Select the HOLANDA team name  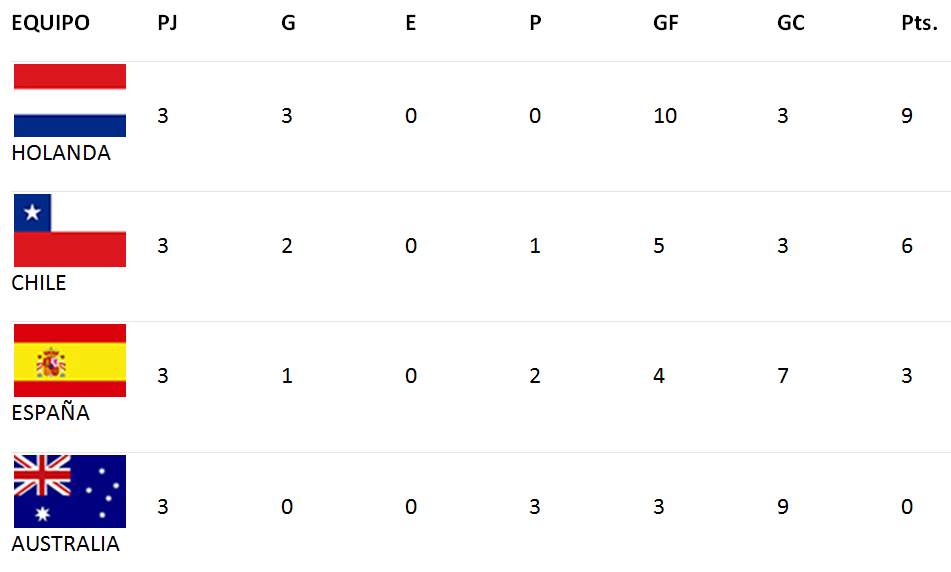(61, 153)
